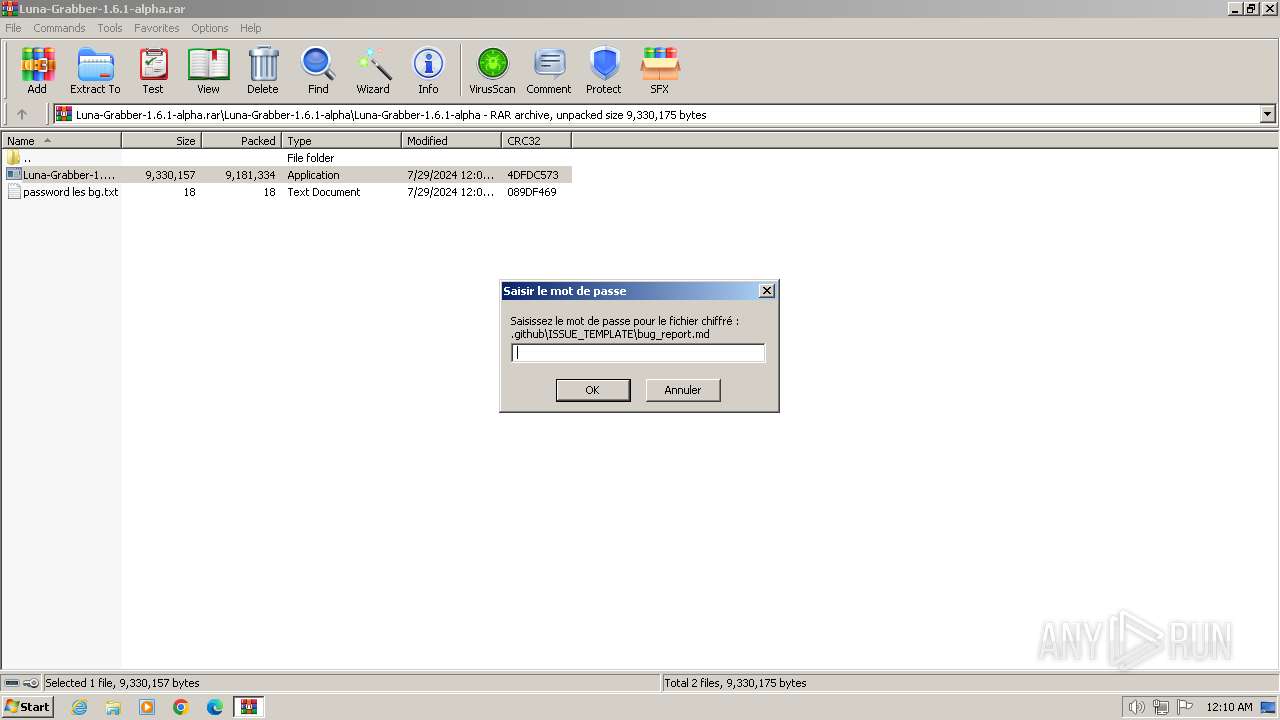Expand the archive path dropdown arrow

click(x=1267, y=115)
